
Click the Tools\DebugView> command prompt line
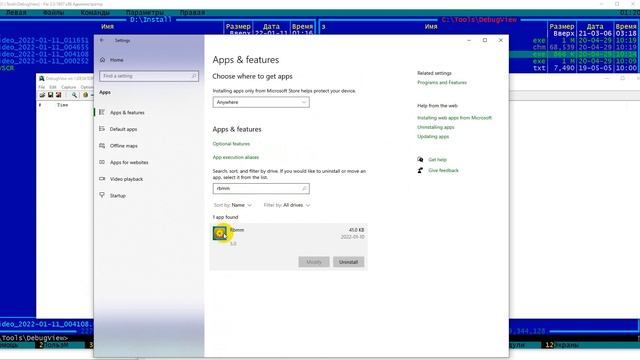[35, 338]
